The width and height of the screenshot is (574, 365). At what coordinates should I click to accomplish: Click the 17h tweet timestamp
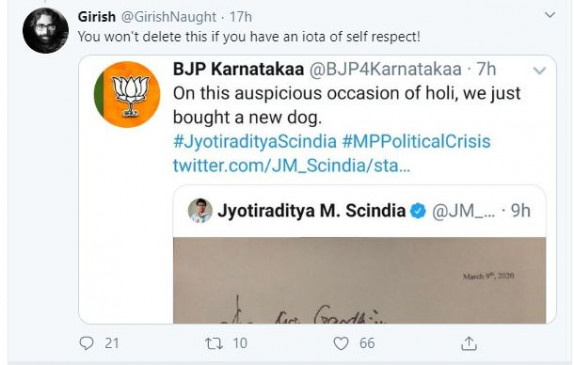pyautogui.click(x=241, y=17)
